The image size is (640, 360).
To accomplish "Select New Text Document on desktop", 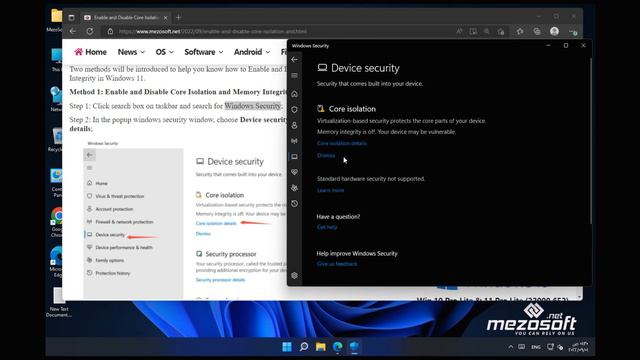I will (x=58, y=303).
